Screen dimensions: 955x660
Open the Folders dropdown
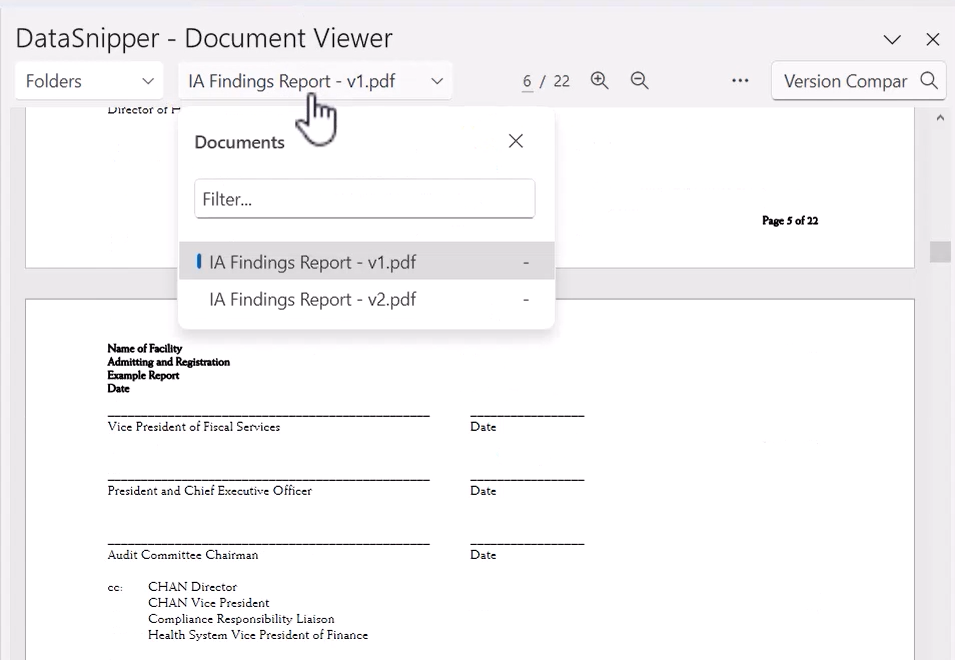click(x=88, y=81)
